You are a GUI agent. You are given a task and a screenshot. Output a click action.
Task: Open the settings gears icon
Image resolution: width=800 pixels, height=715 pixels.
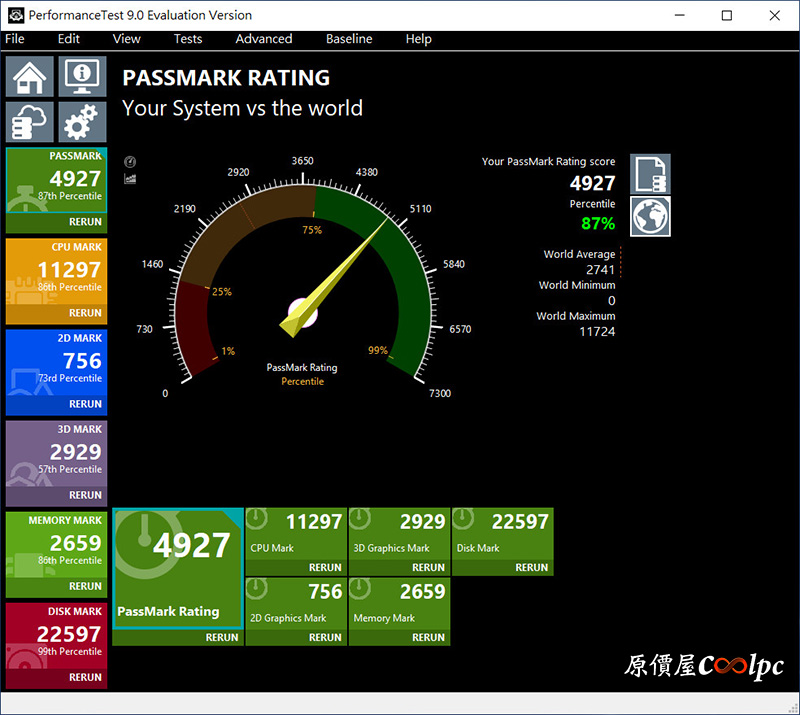82,122
